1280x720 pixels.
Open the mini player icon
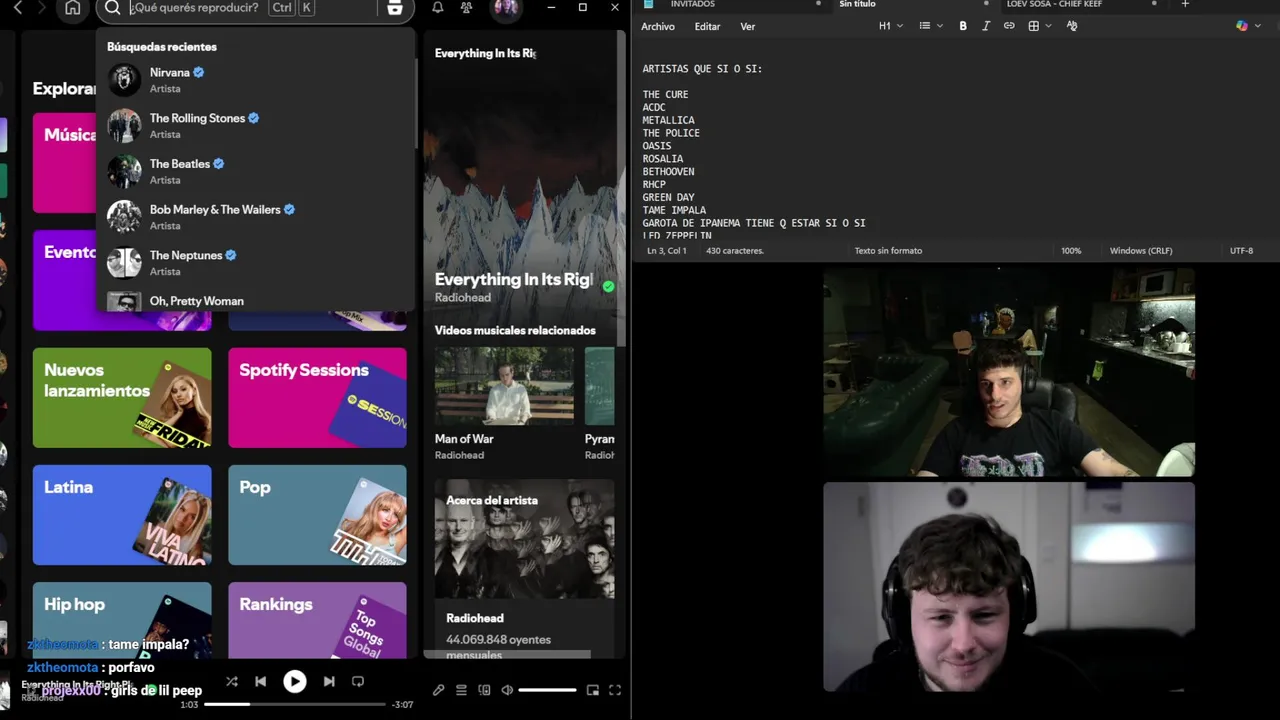592,690
